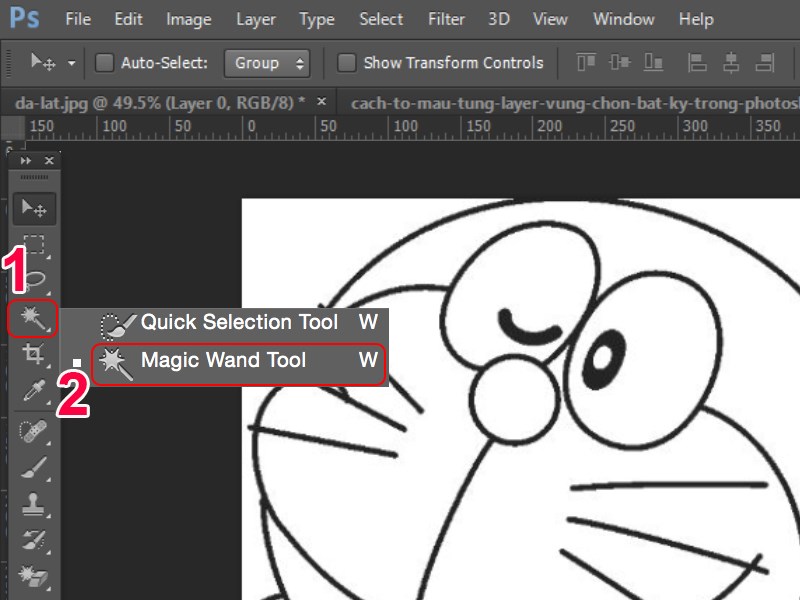Screen dimensions: 800x600
Task: Enable Show Transform Controls checkbox
Action: (x=346, y=63)
